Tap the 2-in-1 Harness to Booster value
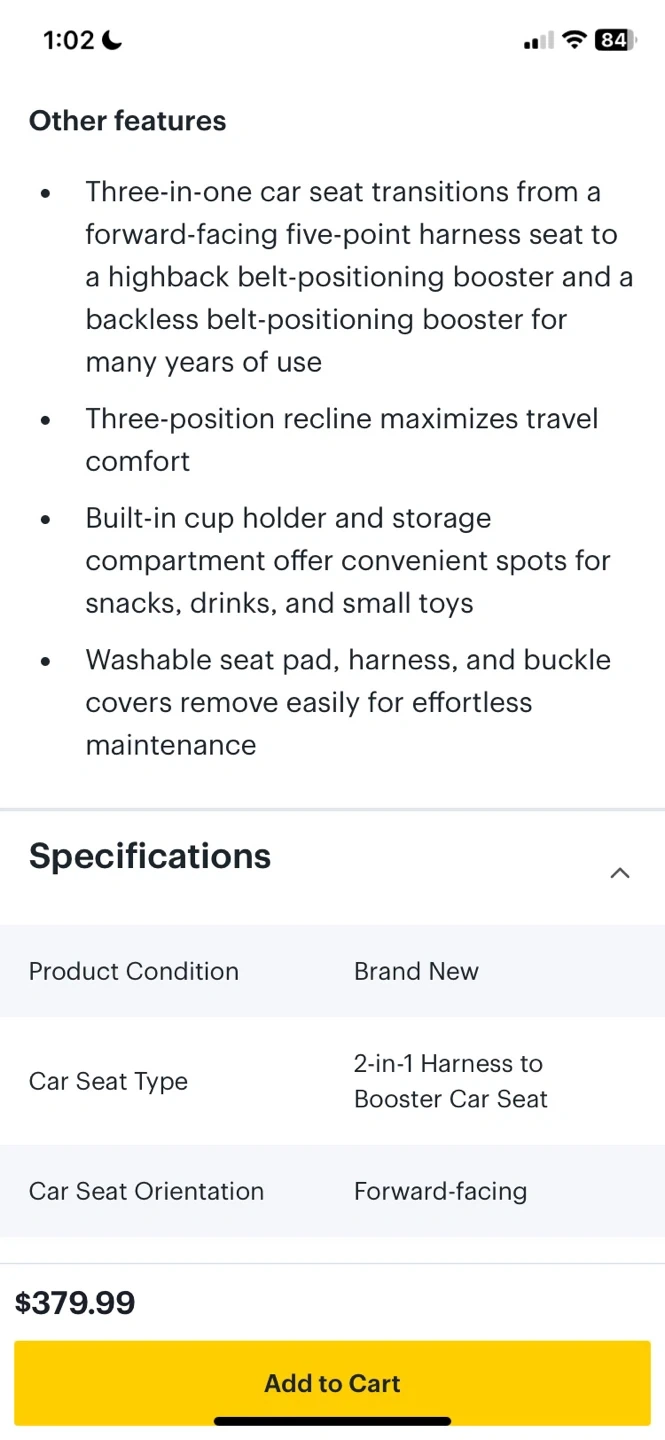 pos(450,1081)
